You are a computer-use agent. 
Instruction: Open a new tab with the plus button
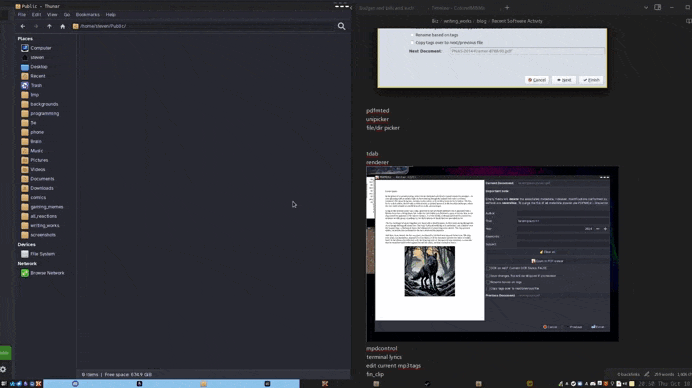click(507, 8)
